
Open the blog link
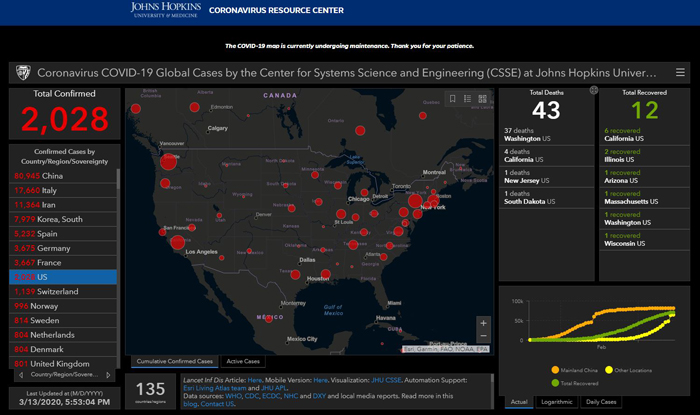190,404
